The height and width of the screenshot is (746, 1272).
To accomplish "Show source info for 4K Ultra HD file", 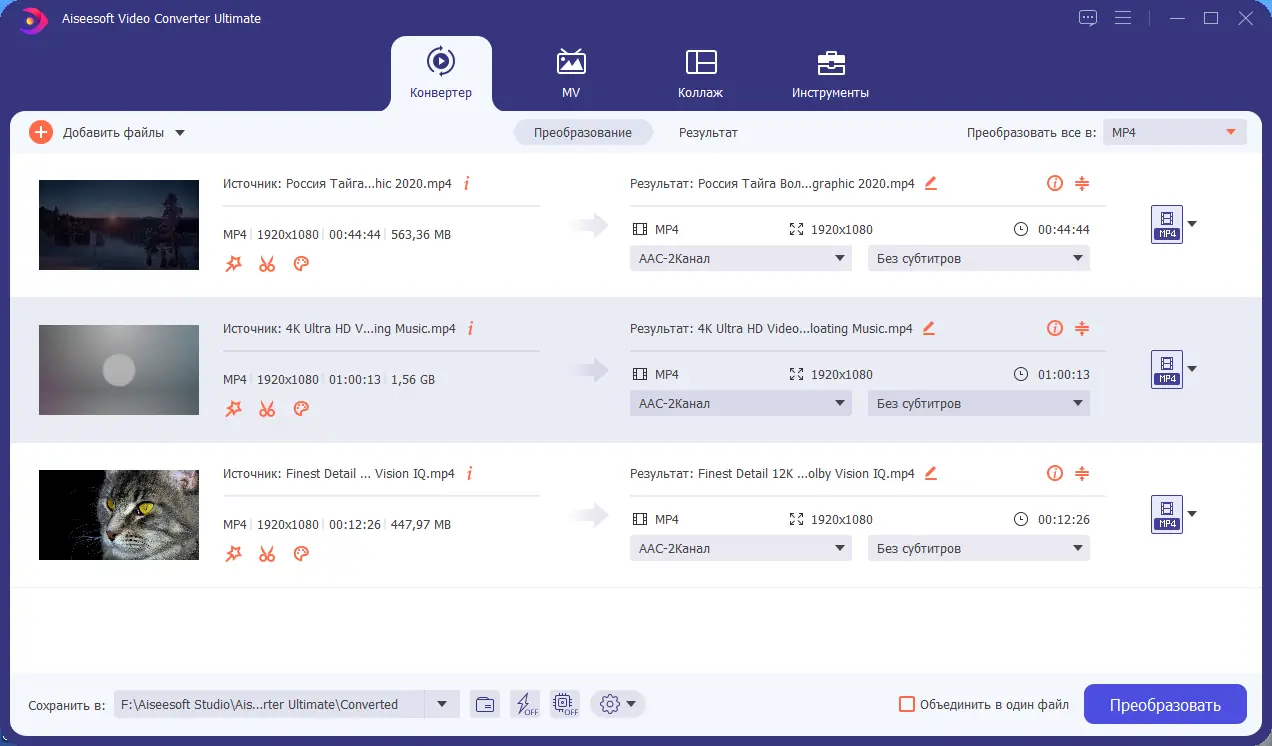I will click(x=471, y=328).
